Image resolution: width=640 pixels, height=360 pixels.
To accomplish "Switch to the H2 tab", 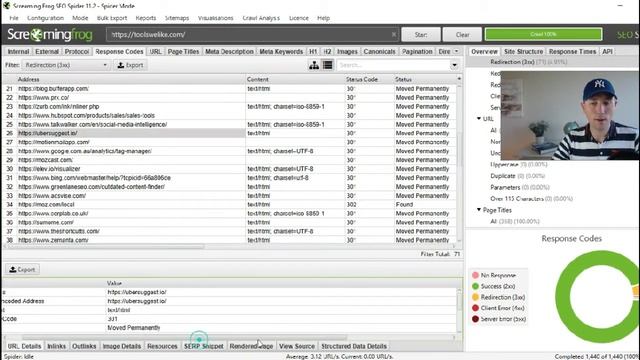I will [327, 51].
